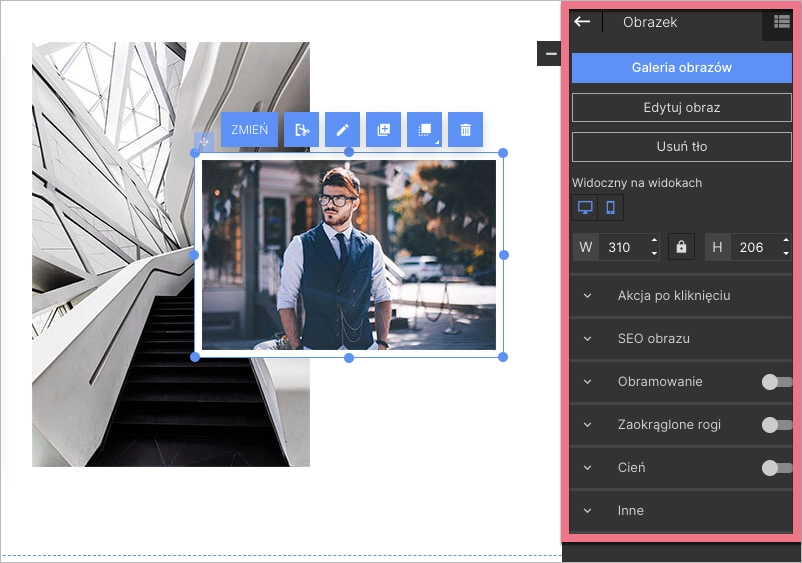Enable the Zaokrąglone rogi toggle switch
The image size is (802, 563).
[x=776, y=425]
